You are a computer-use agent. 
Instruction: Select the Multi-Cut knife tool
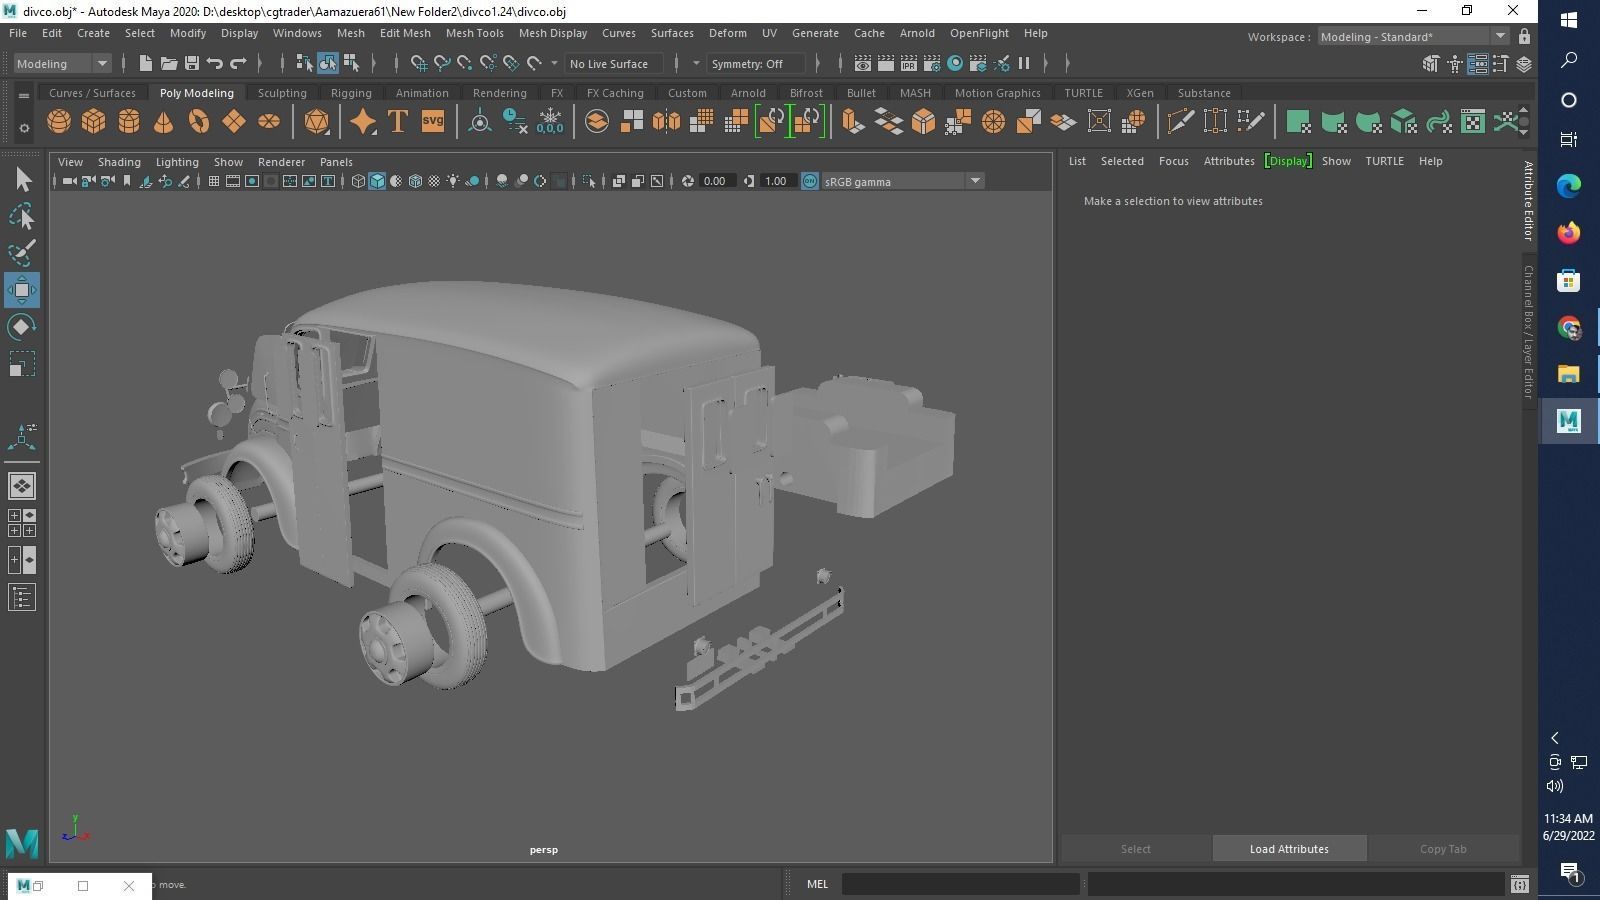[1180, 122]
